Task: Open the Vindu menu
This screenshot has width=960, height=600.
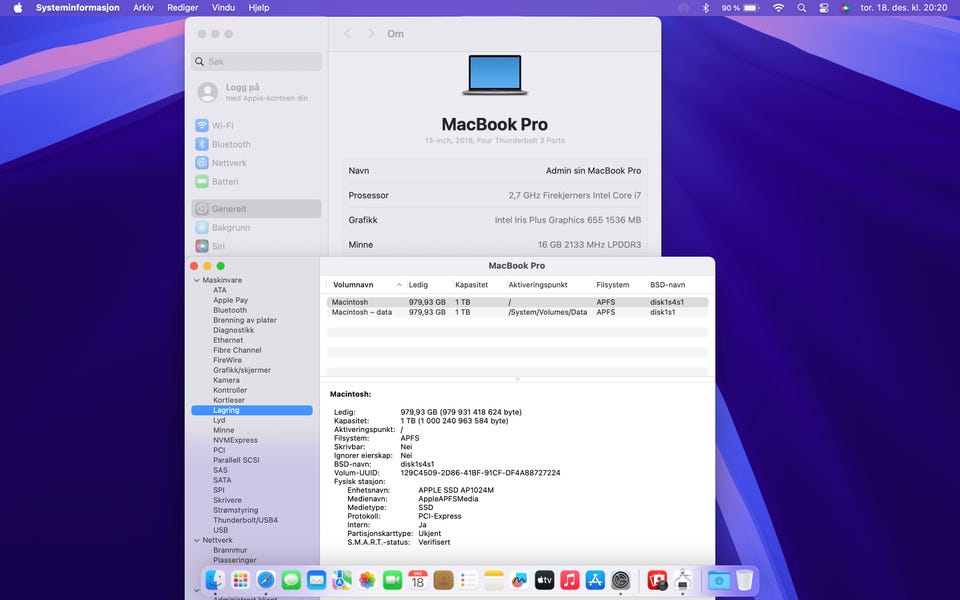Action: tap(223, 8)
